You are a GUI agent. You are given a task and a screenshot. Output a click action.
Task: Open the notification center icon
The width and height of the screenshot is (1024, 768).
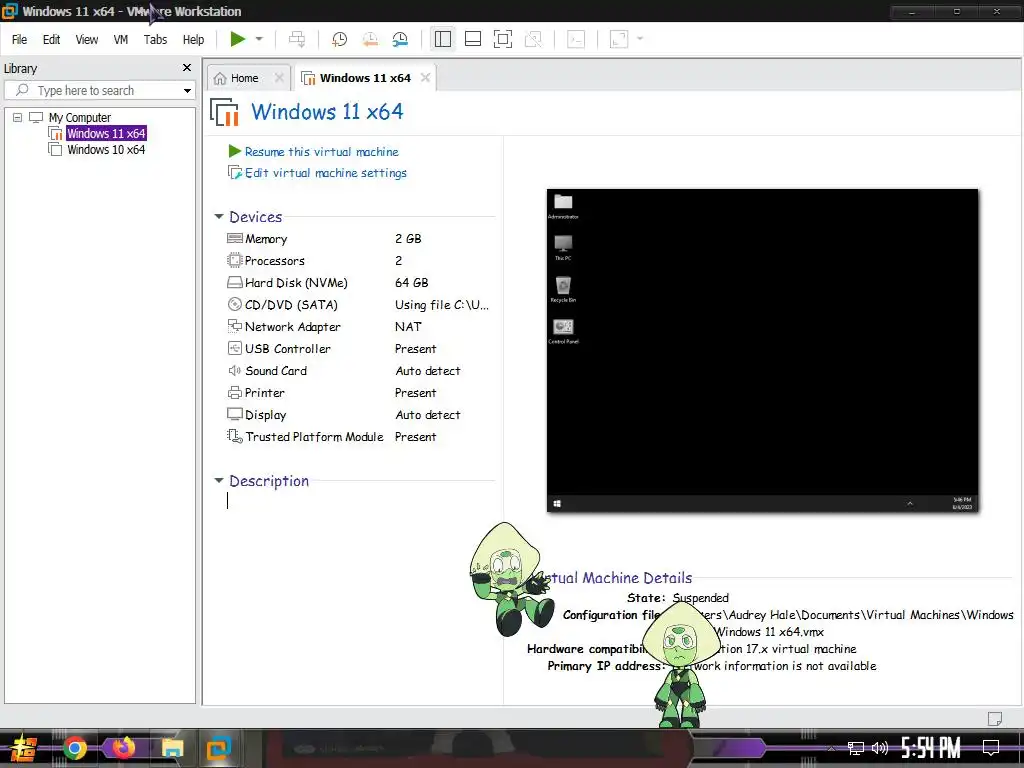(x=991, y=747)
